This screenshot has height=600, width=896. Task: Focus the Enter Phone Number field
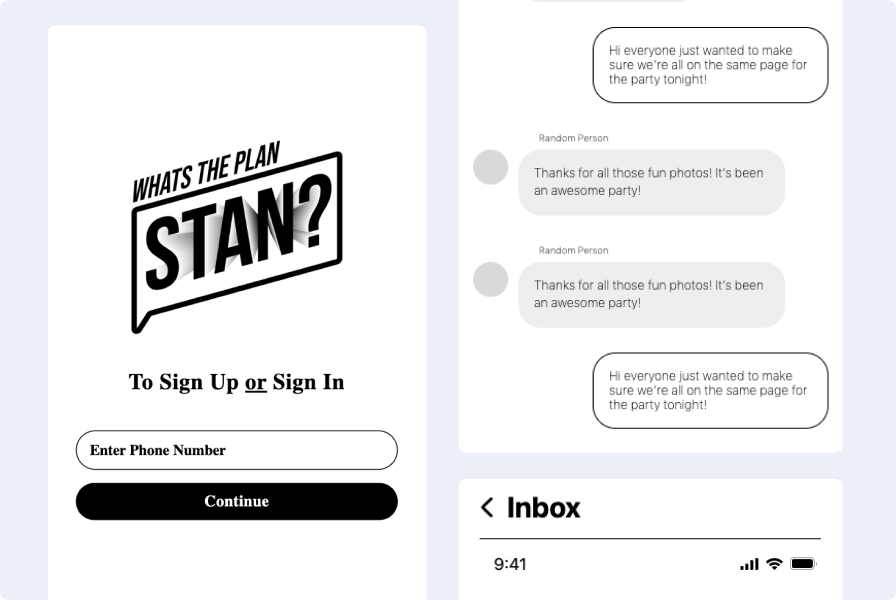click(x=237, y=450)
